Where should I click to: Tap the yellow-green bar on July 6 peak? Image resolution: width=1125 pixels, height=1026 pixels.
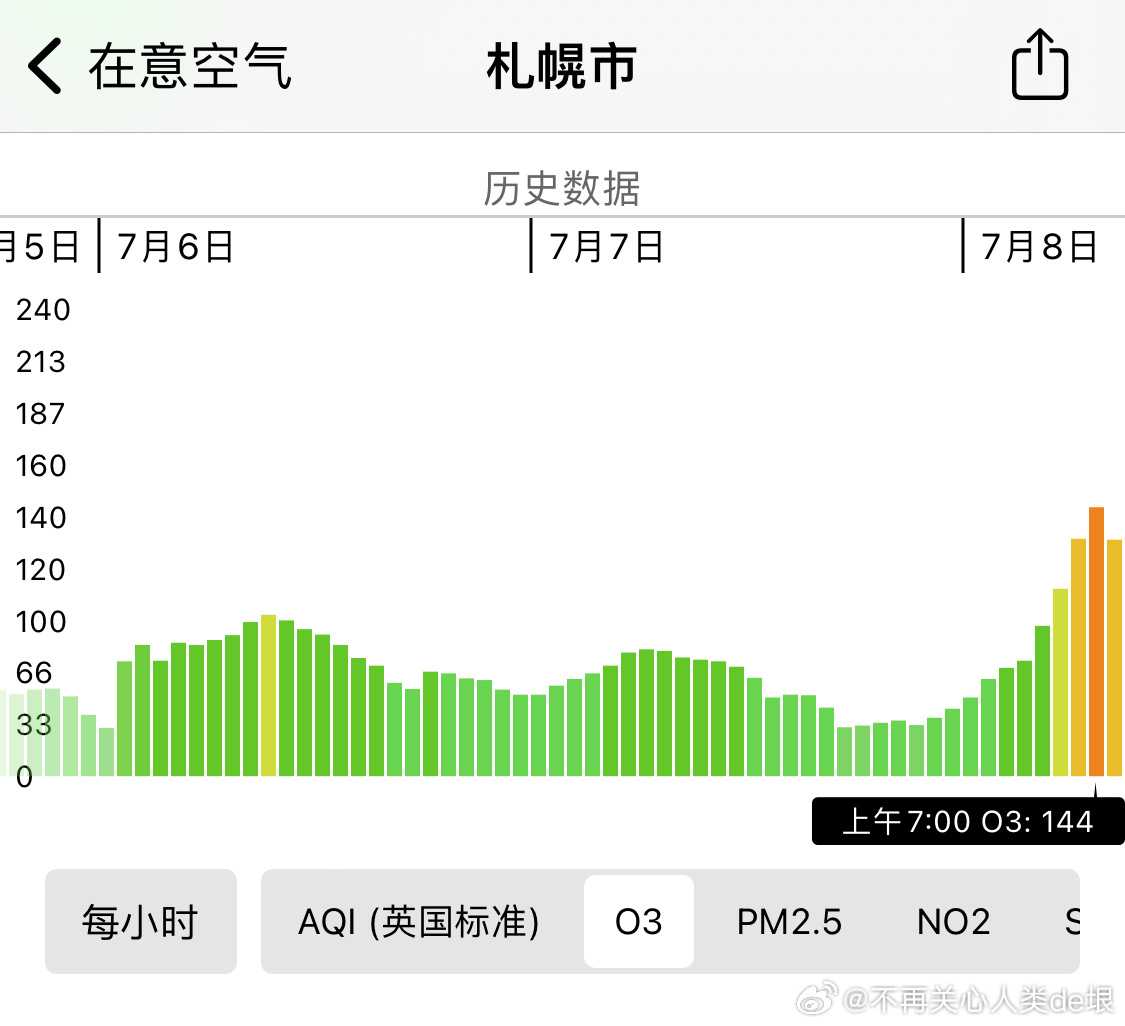click(x=268, y=695)
